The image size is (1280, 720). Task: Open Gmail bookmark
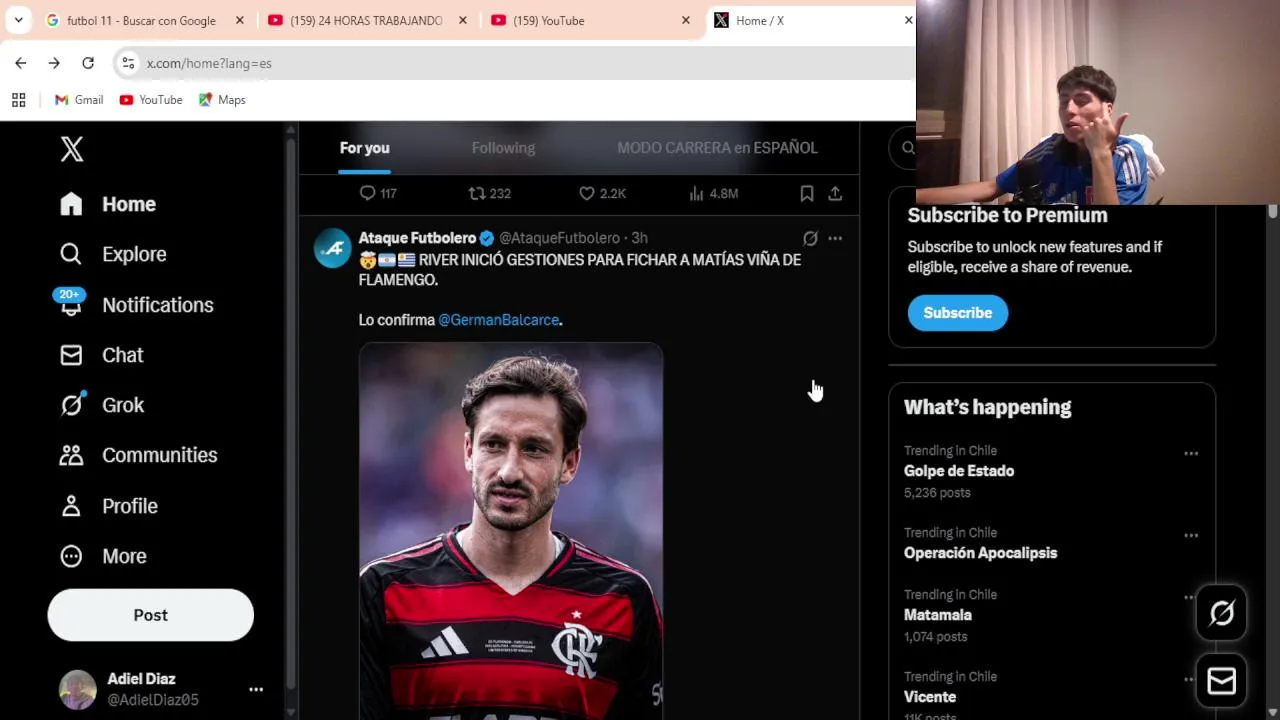(x=79, y=100)
